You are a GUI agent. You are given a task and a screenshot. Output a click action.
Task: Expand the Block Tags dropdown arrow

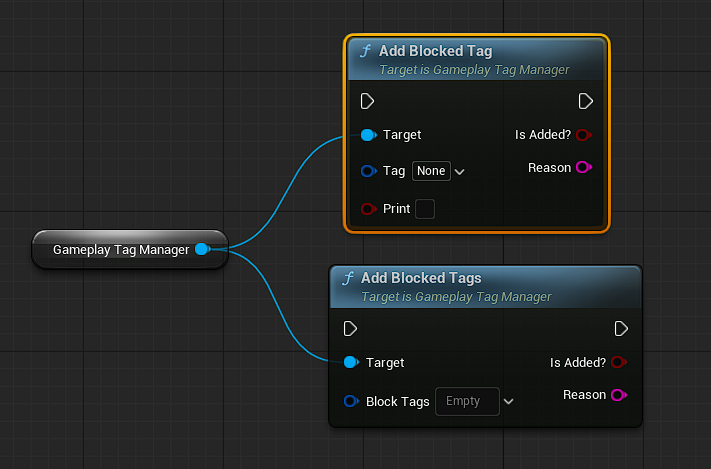(x=509, y=402)
